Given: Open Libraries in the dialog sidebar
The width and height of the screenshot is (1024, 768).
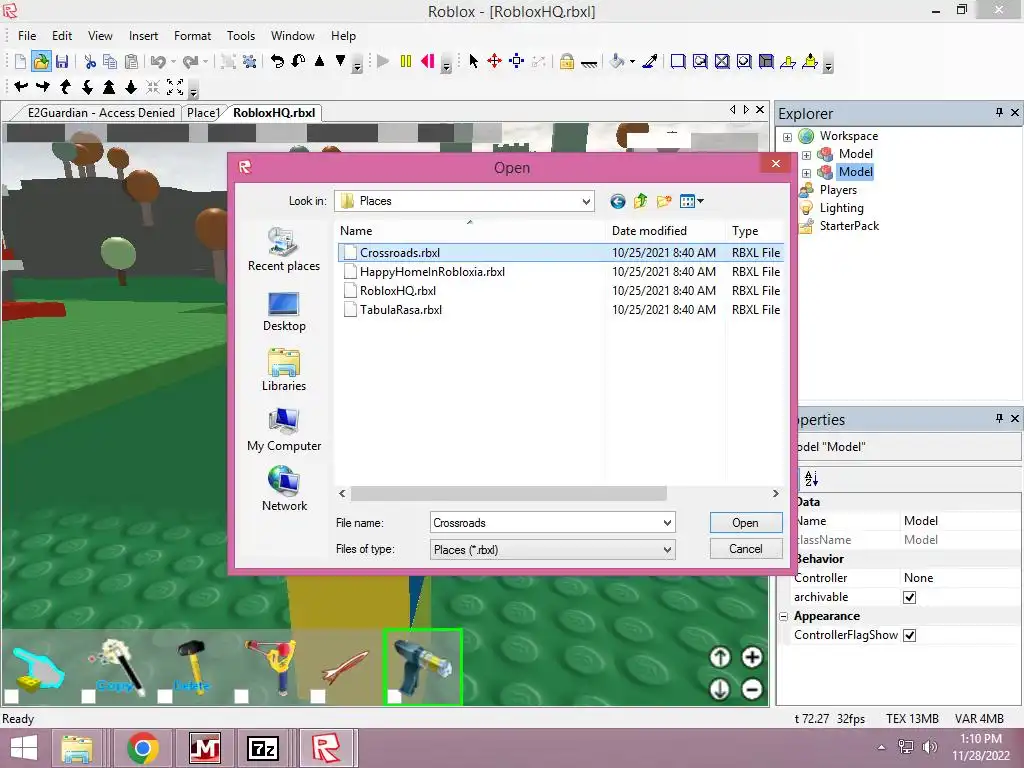Looking at the screenshot, I should tap(284, 370).
